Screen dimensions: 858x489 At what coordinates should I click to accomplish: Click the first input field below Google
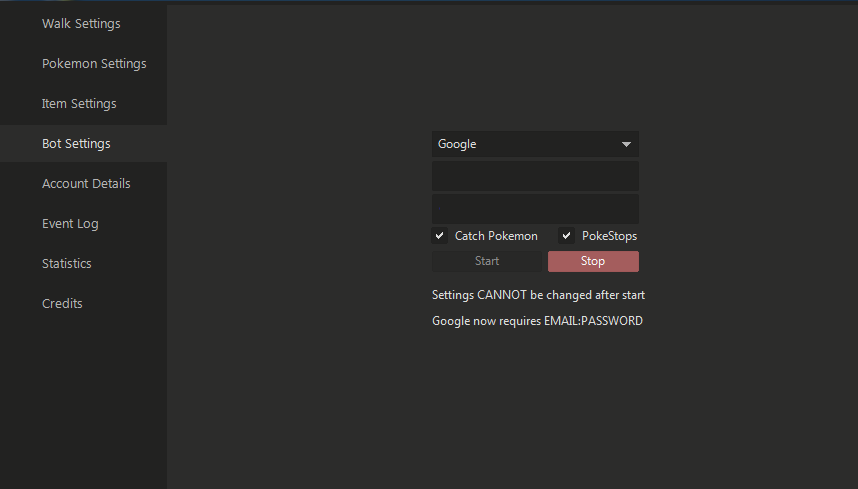535,176
